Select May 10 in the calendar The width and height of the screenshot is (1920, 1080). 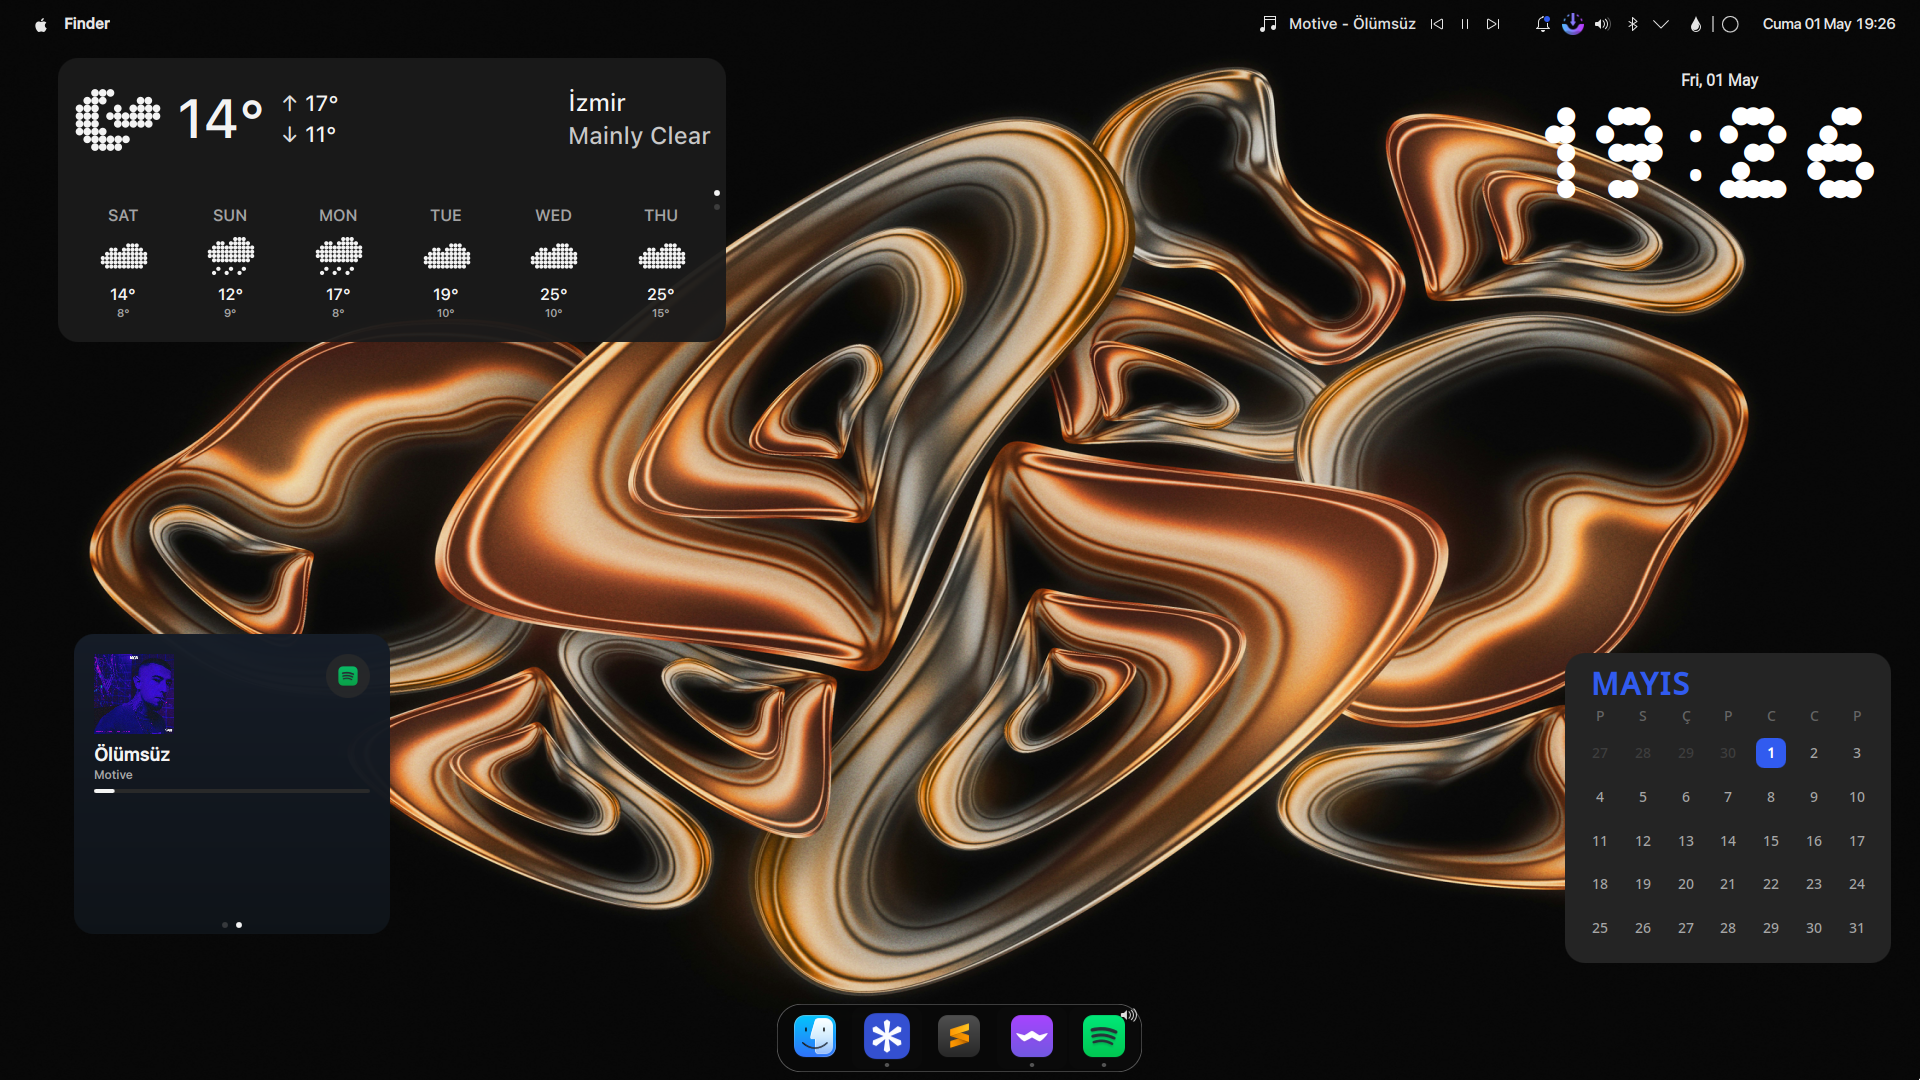point(1857,797)
